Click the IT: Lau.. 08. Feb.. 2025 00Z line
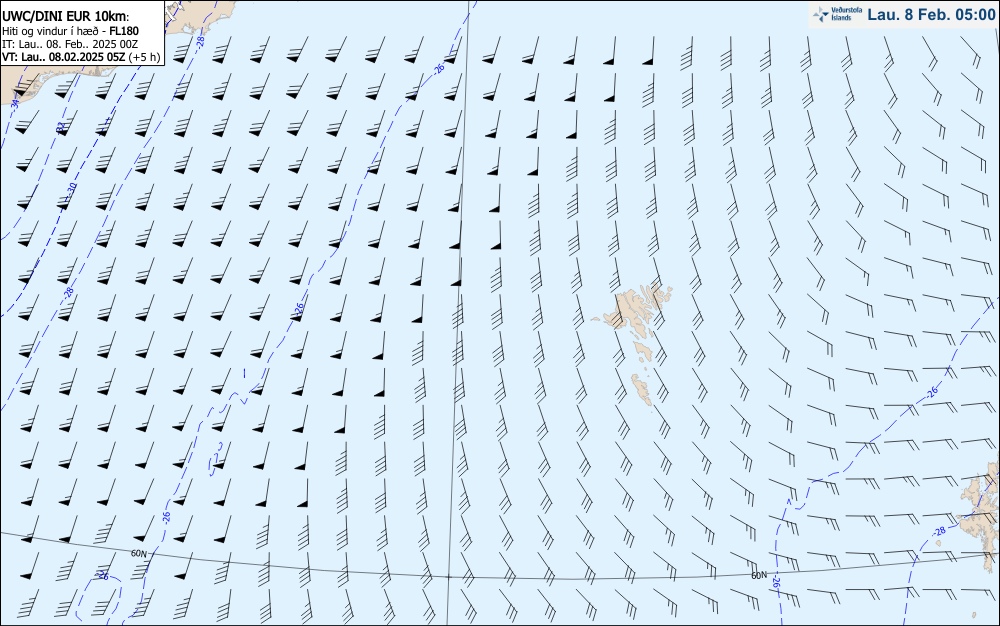 coord(70,44)
